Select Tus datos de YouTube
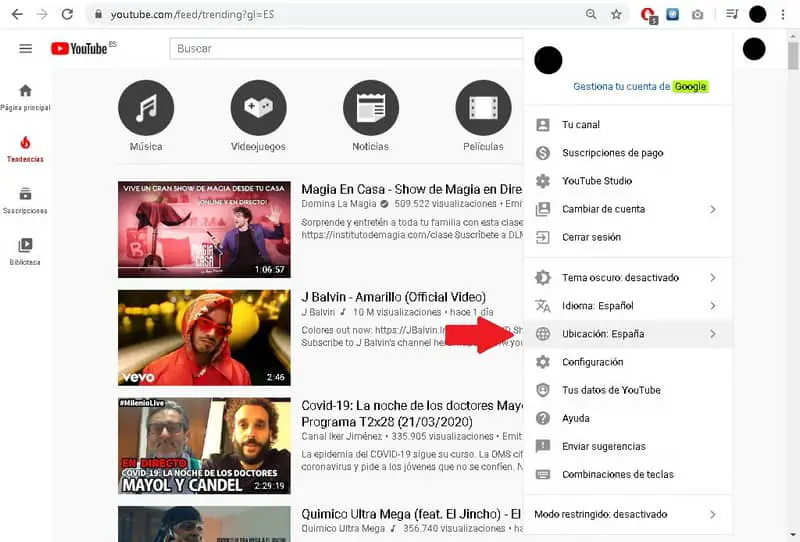Viewport: 800px width, 542px height. coord(628,390)
